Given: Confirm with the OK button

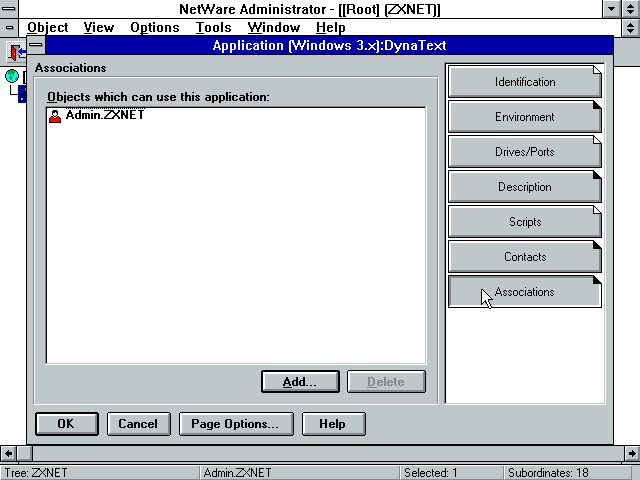Looking at the screenshot, I should coord(67,424).
